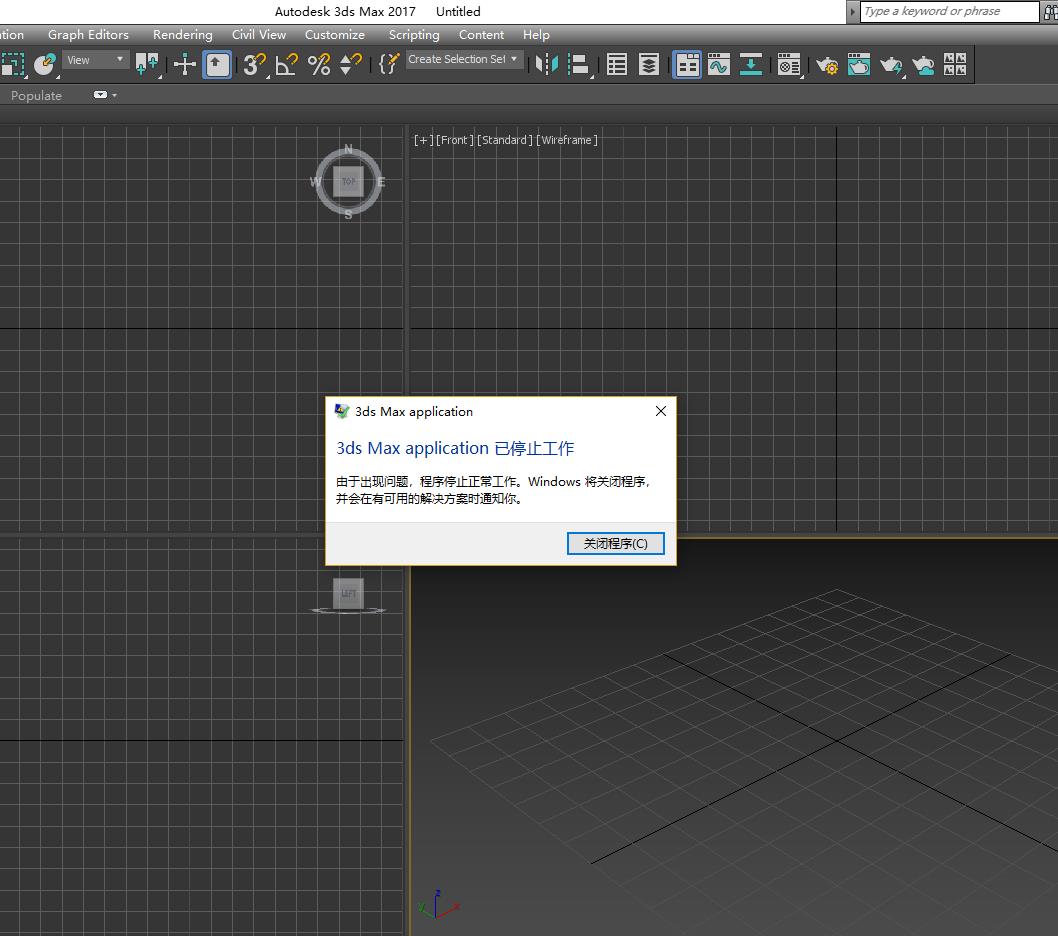Open the Civil View menu

pos(259,34)
